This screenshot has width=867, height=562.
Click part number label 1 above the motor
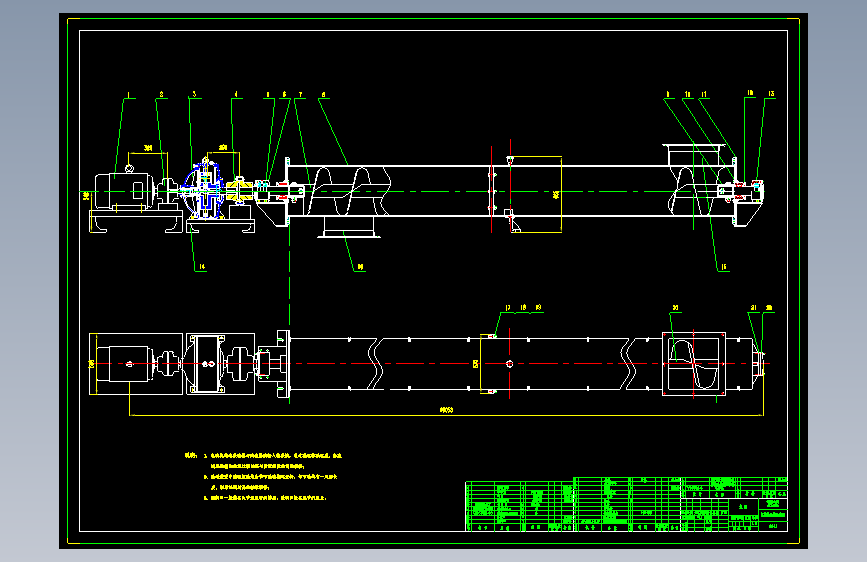coord(128,95)
